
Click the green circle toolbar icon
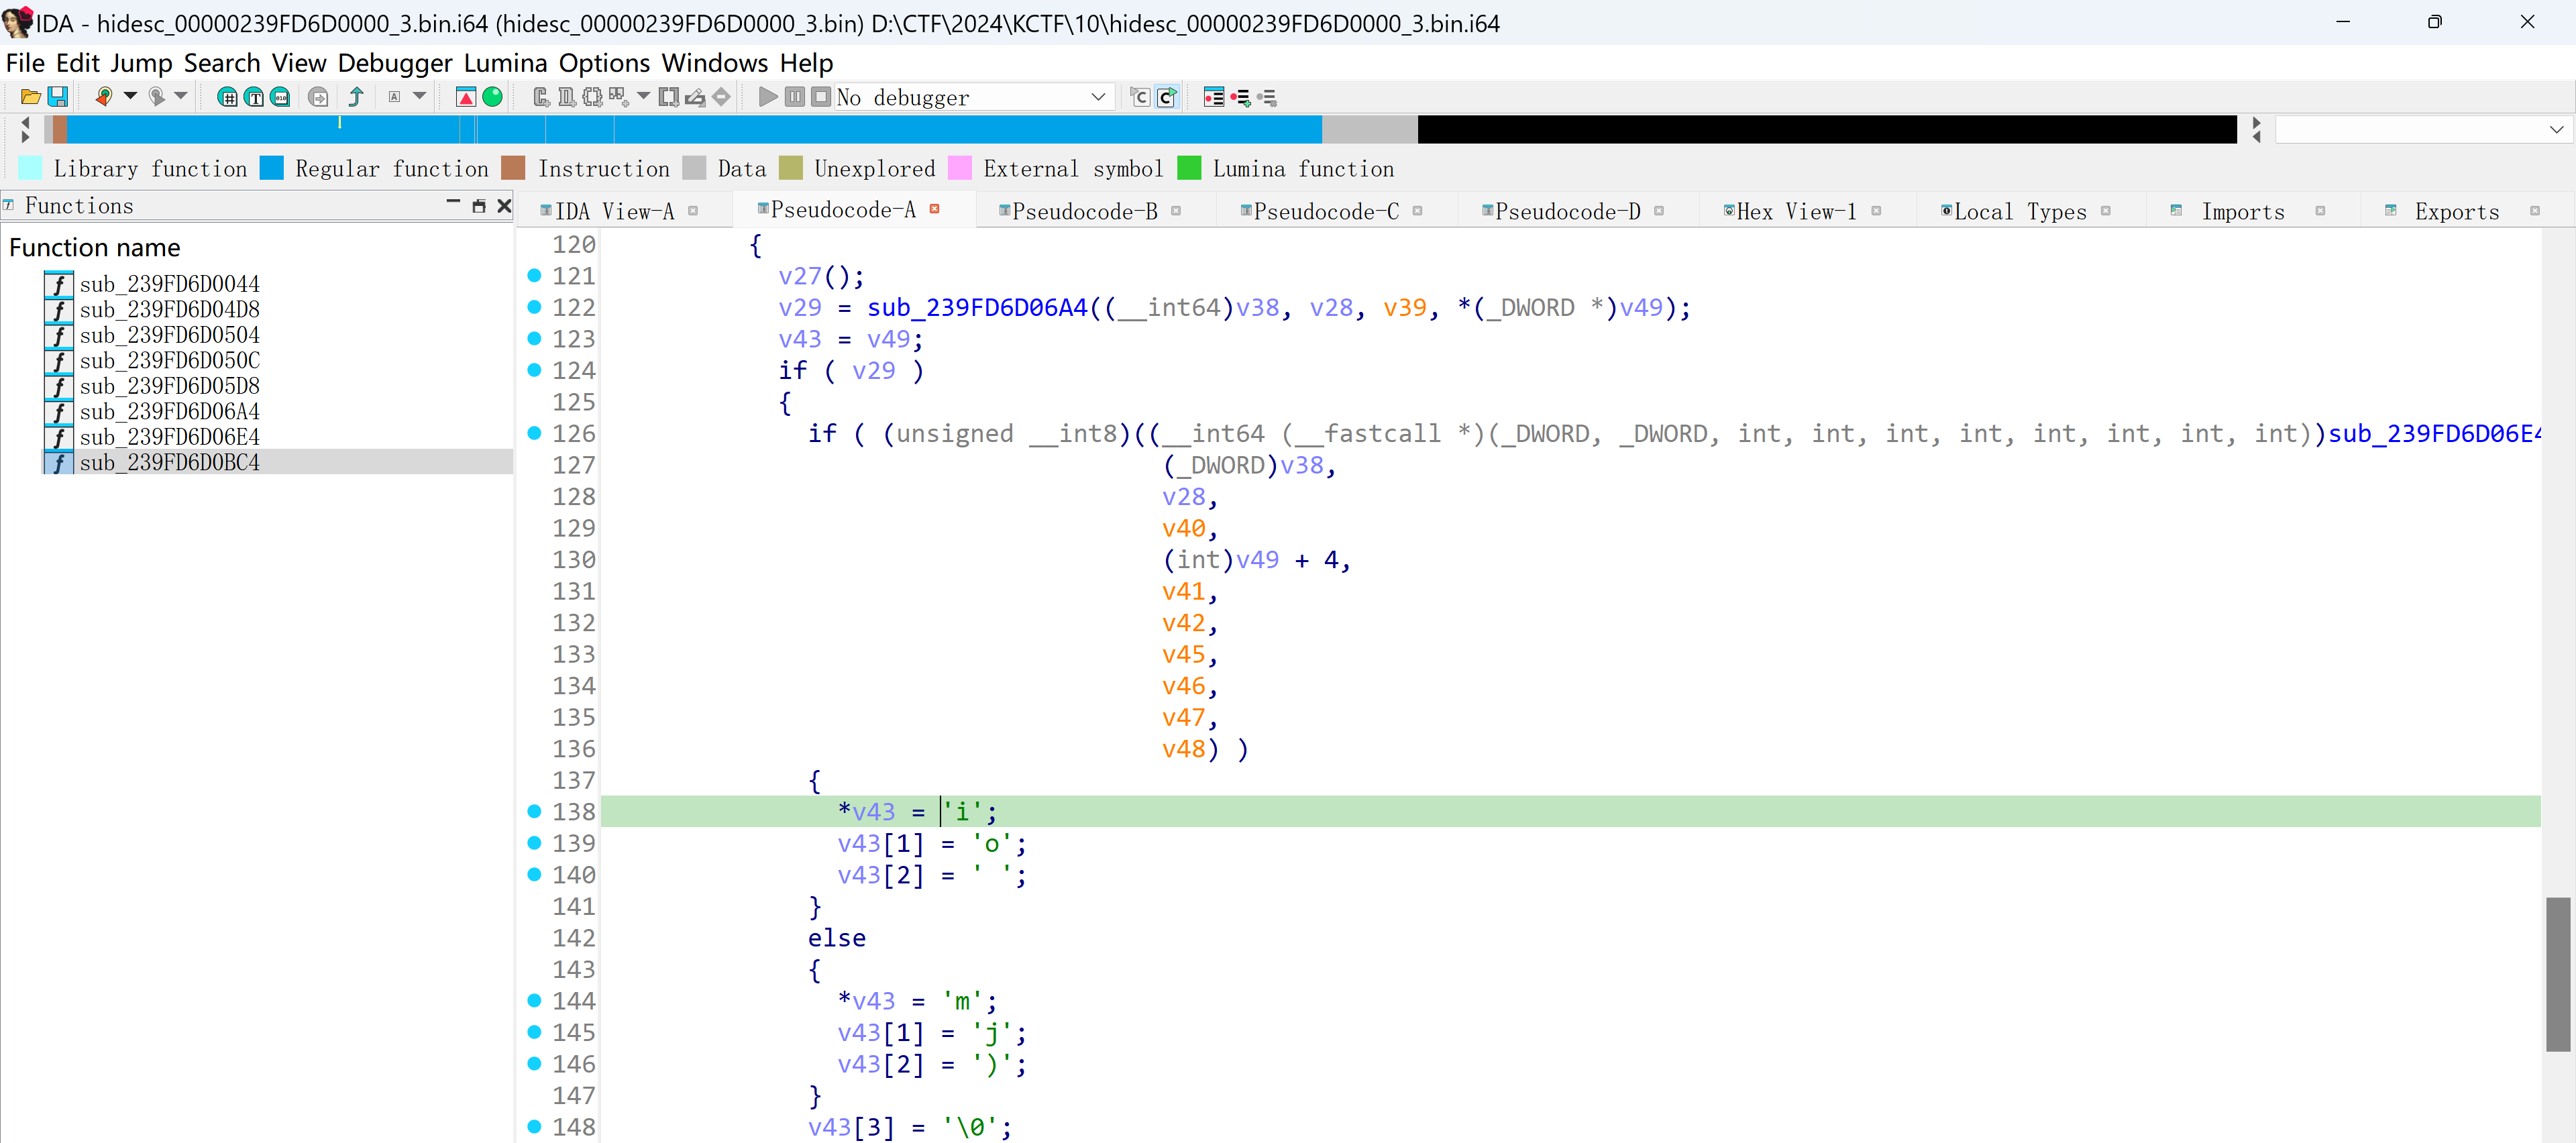492,97
